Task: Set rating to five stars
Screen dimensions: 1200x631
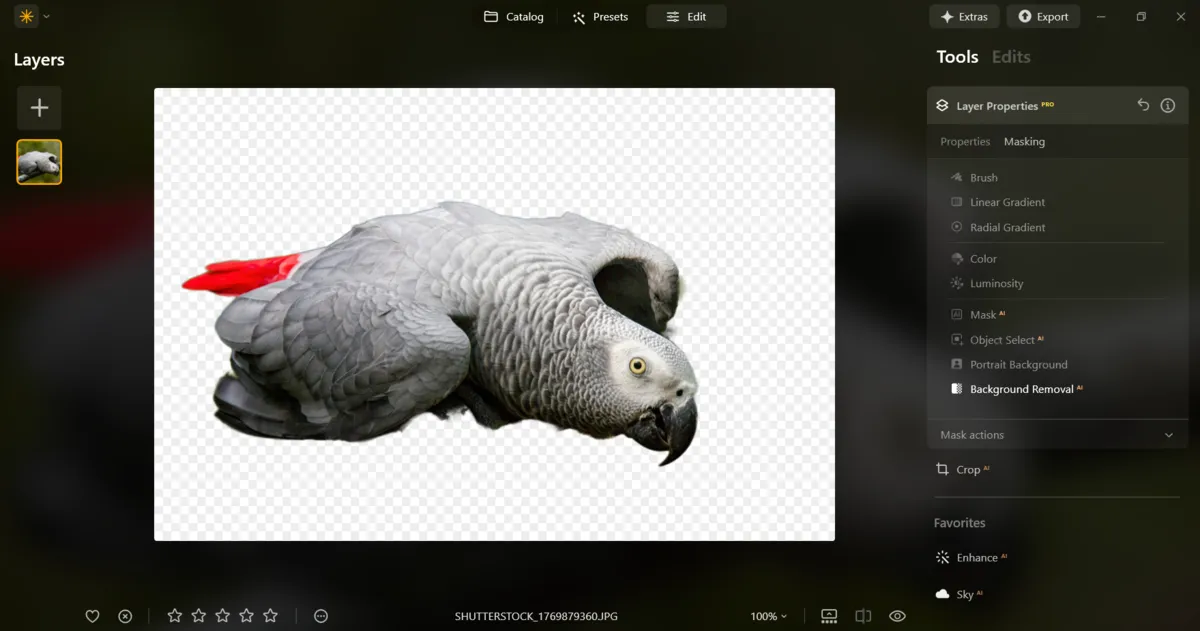Action: click(x=270, y=616)
